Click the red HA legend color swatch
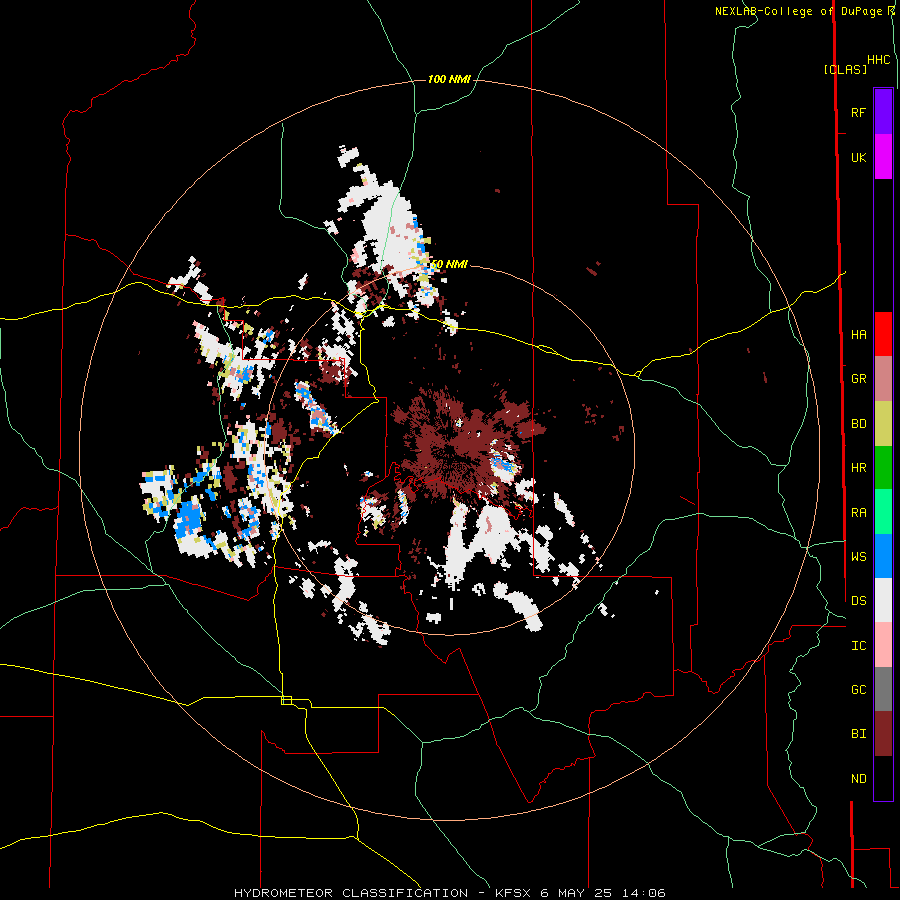 (x=883, y=334)
